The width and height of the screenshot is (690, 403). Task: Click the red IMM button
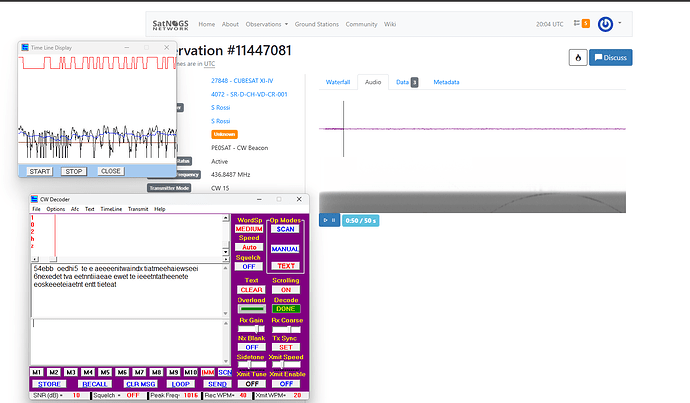point(208,372)
